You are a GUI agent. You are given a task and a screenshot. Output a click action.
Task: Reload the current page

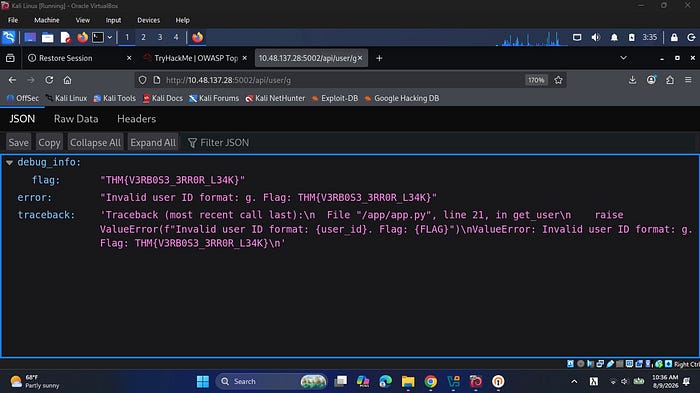coord(49,80)
